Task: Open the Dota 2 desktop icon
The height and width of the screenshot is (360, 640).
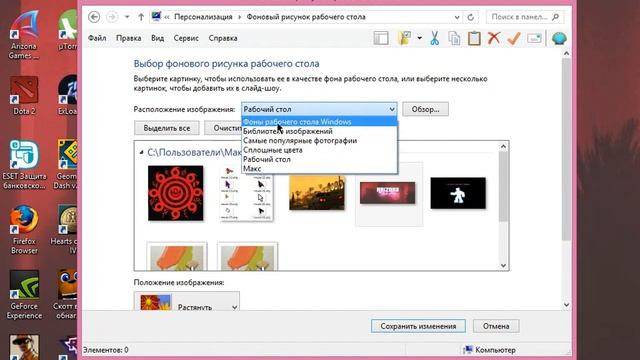Action: click(x=24, y=95)
